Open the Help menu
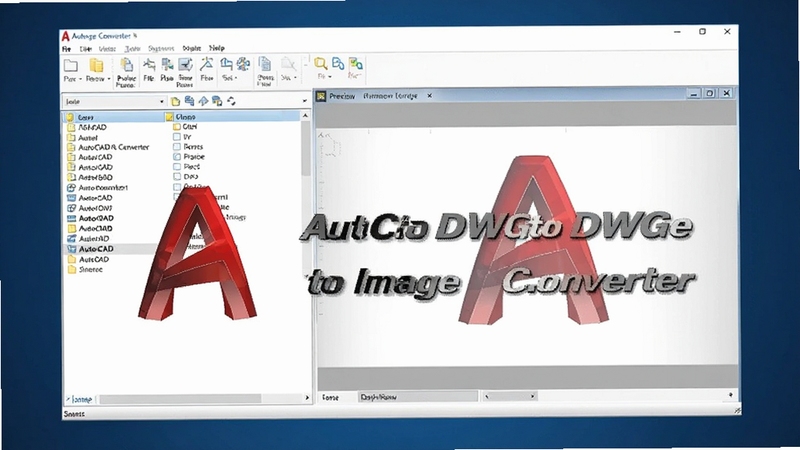 tap(216, 48)
